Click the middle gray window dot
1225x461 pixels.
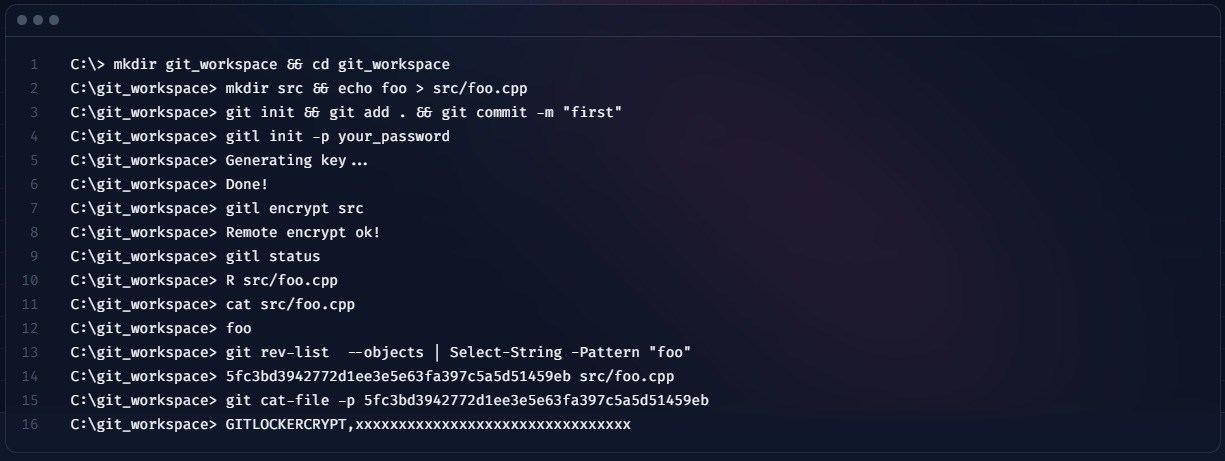click(38, 20)
